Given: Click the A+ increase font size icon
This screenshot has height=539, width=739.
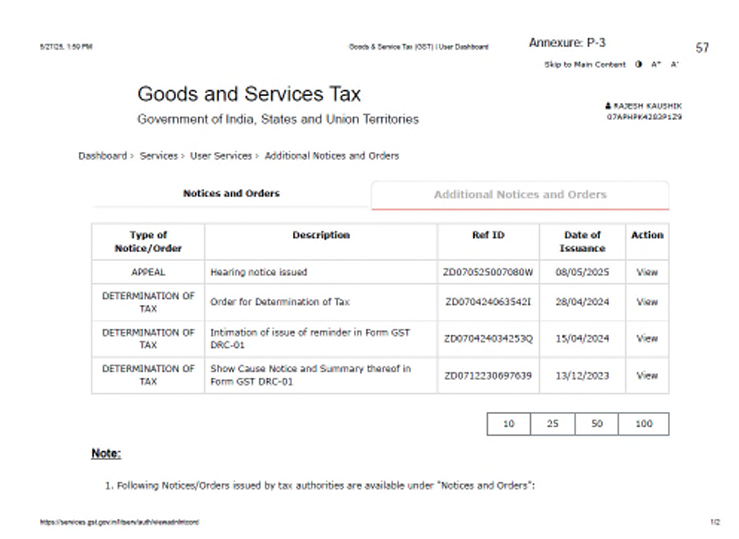Looking at the screenshot, I should [656, 64].
